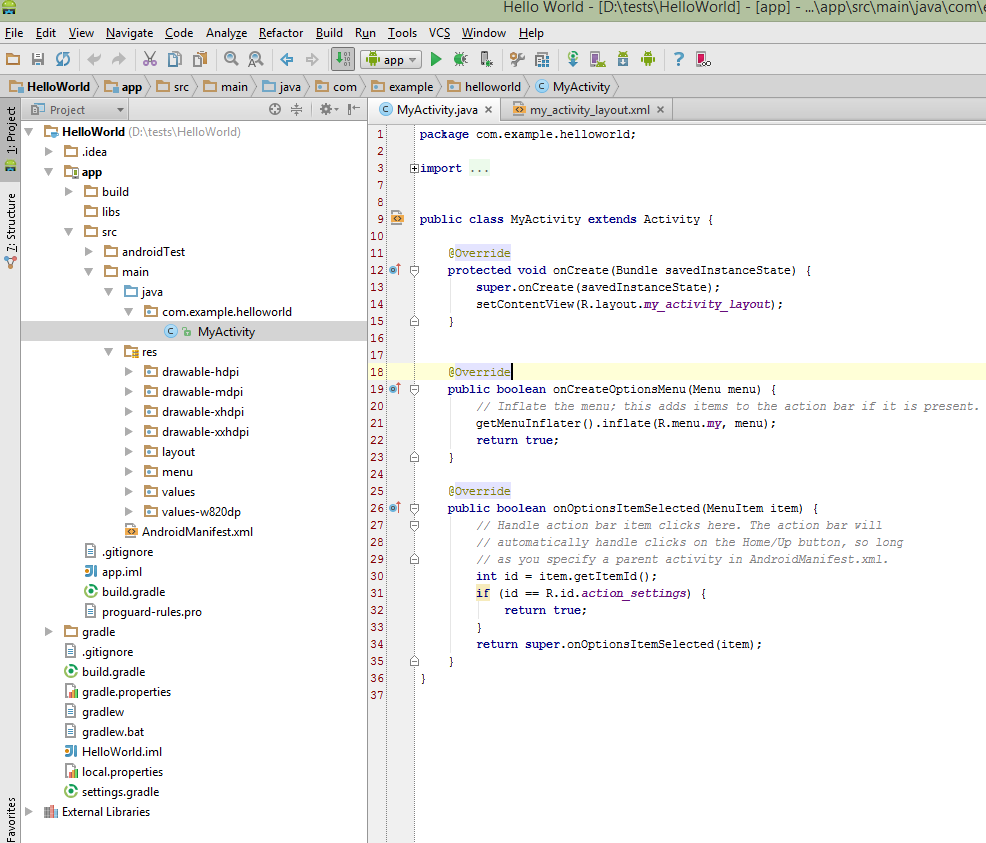Click the green Run app button

436,60
